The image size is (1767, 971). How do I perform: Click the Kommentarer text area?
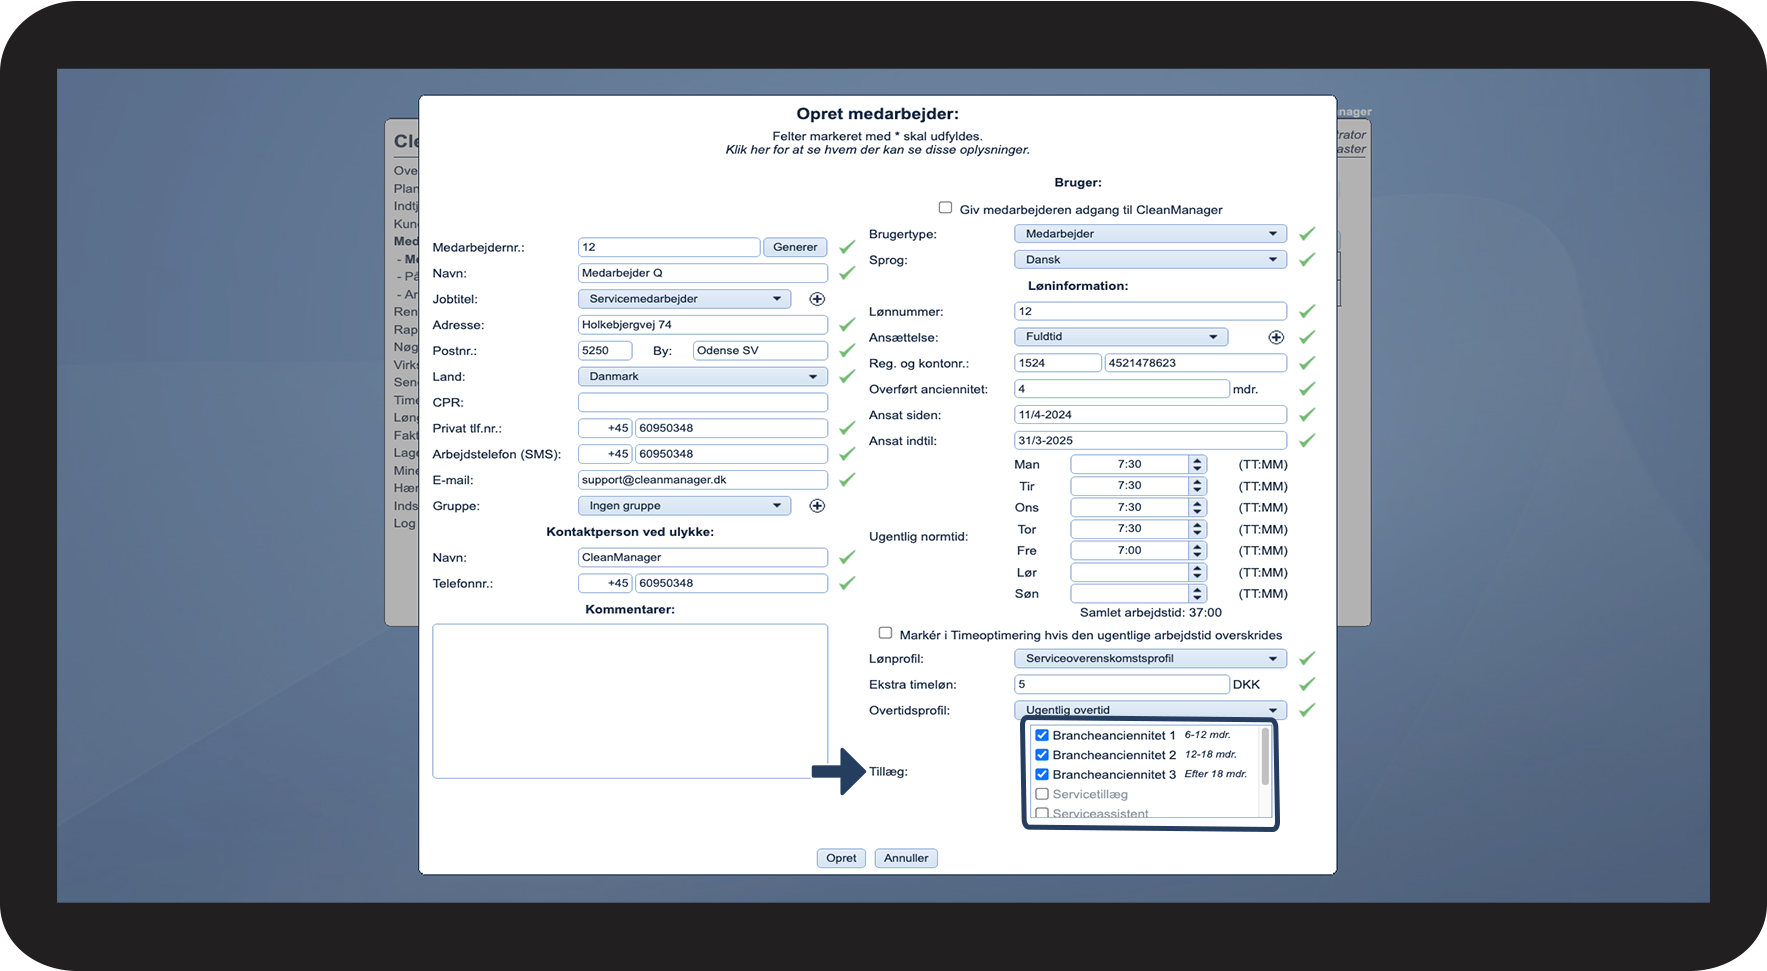(x=630, y=701)
